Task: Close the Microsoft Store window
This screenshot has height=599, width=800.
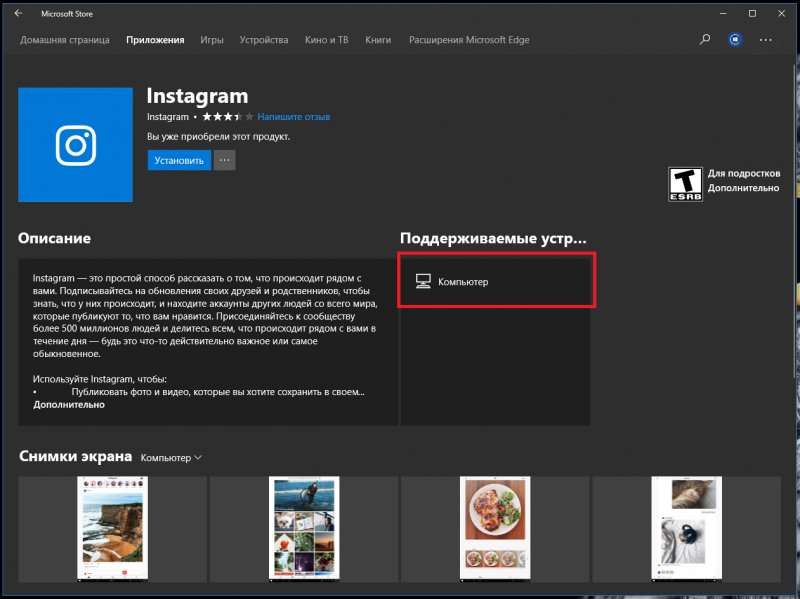Action: (x=781, y=14)
